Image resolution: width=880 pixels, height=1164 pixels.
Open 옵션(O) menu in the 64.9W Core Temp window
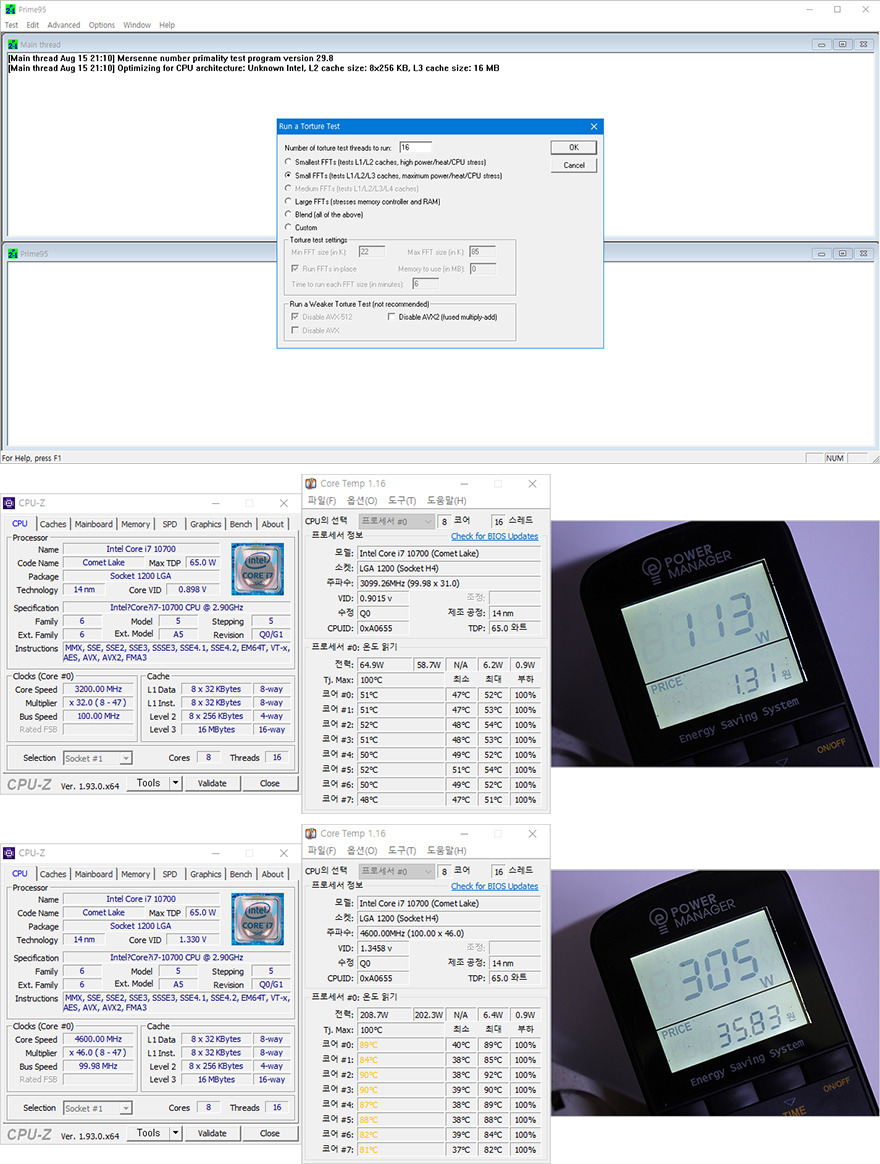tap(362, 500)
